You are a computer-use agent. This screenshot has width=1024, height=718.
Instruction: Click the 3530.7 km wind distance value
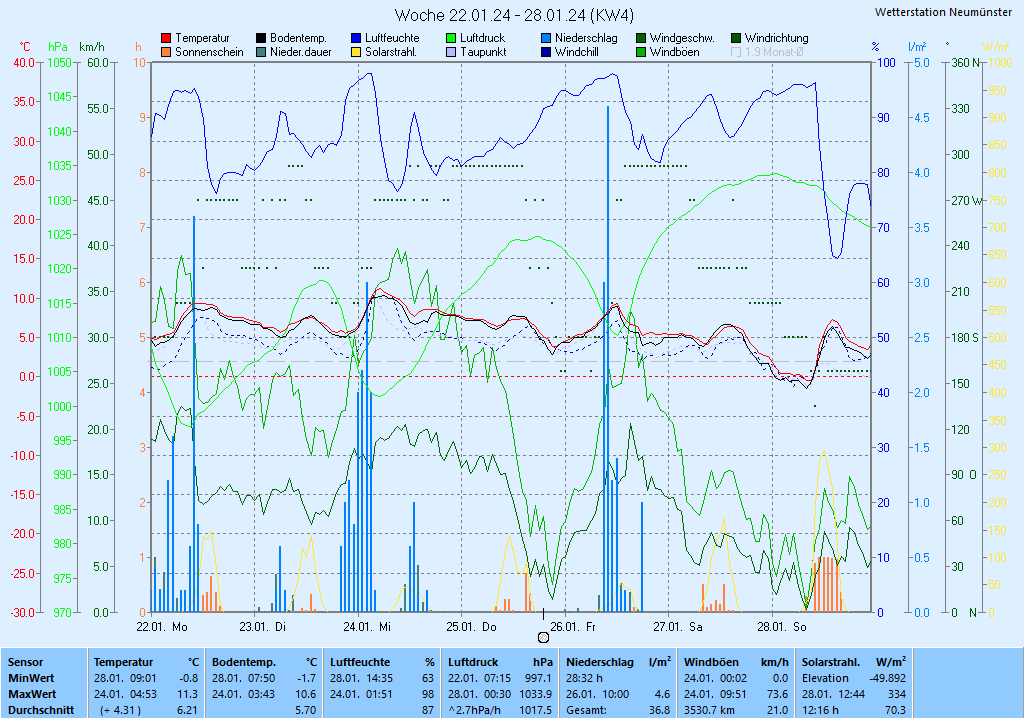[709, 710]
